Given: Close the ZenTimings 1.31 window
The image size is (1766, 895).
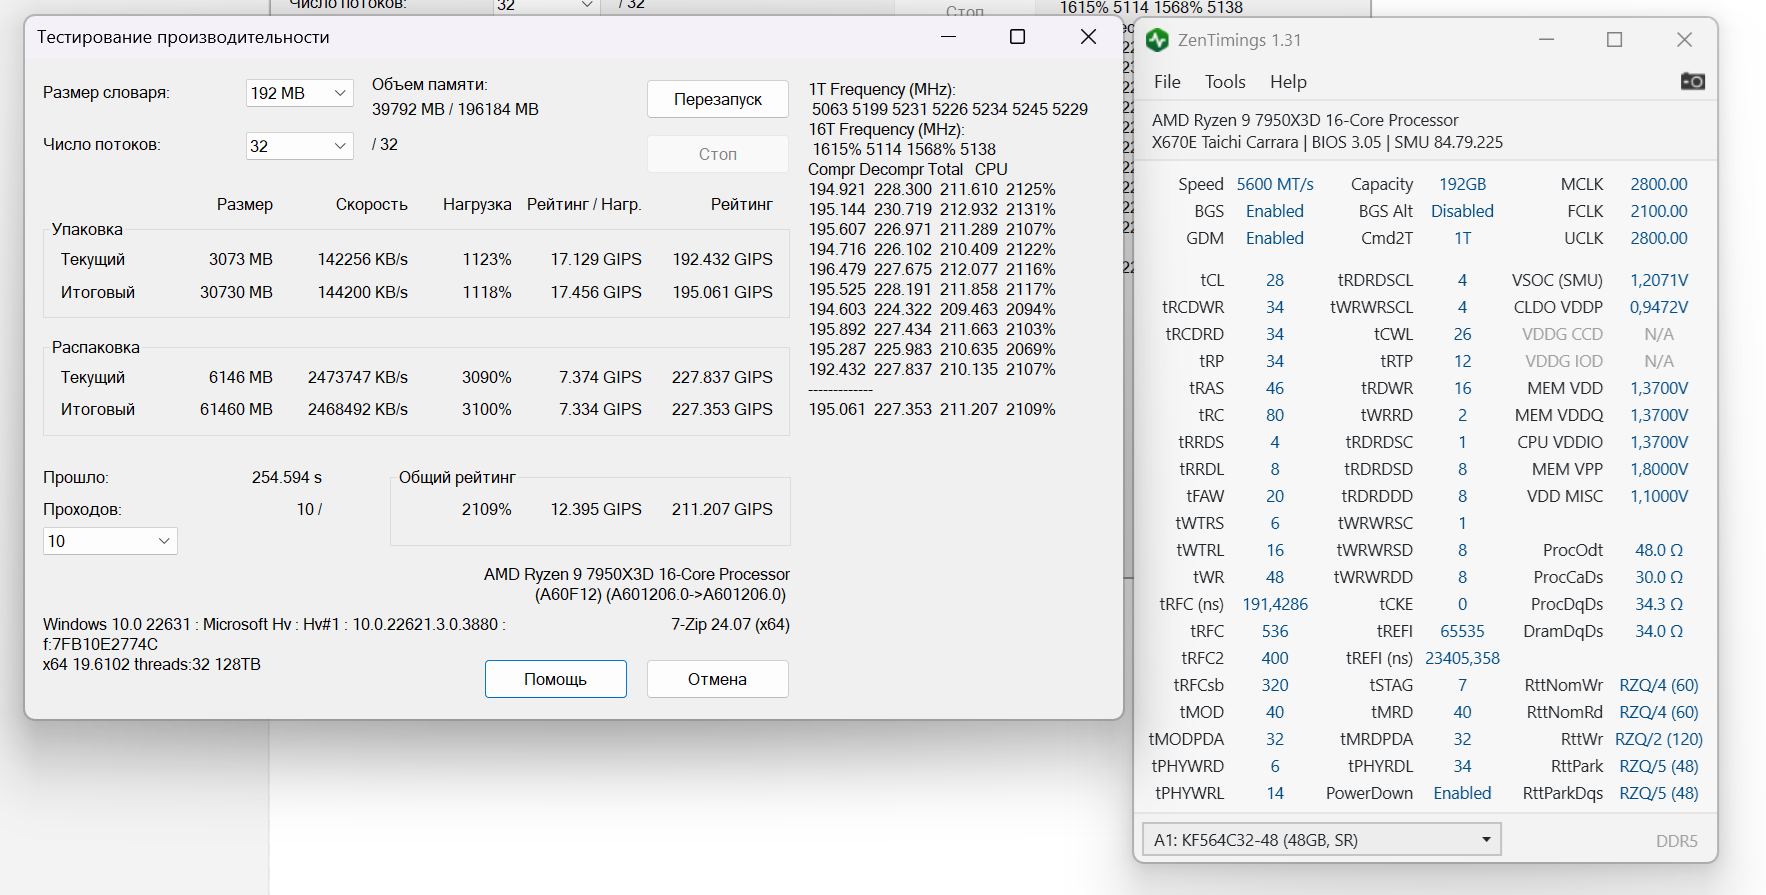Looking at the screenshot, I should click(x=1684, y=40).
